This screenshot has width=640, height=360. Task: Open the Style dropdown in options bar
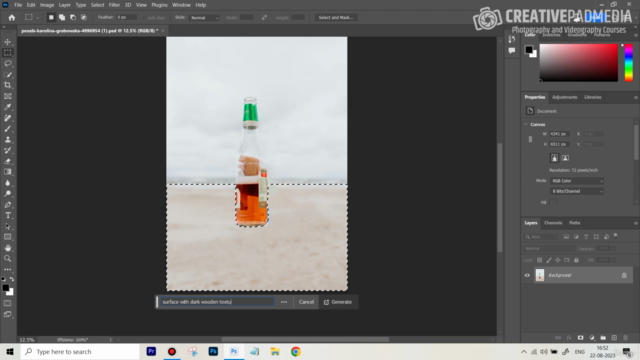[204, 18]
